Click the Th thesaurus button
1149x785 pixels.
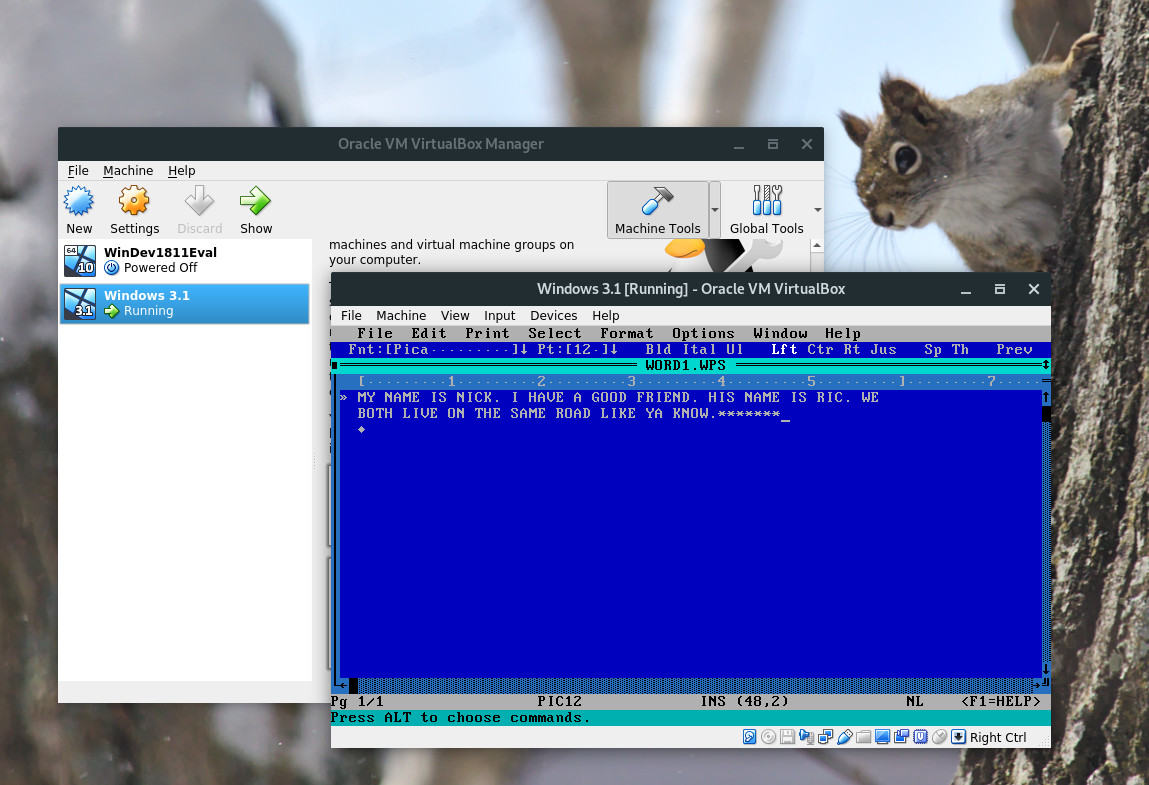960,350
